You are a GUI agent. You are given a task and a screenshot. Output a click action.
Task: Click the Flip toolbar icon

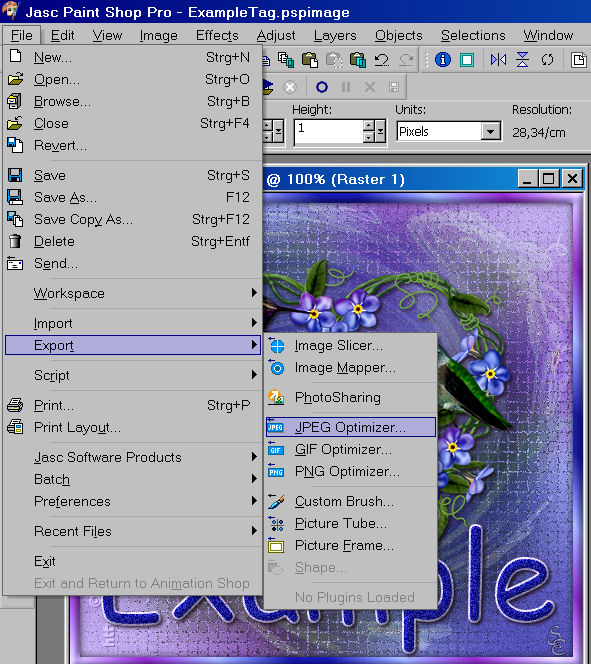click(522, 60)
